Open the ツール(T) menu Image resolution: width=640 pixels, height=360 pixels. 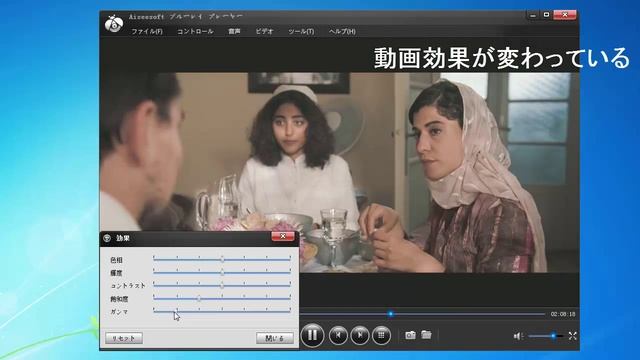[301, 31]
